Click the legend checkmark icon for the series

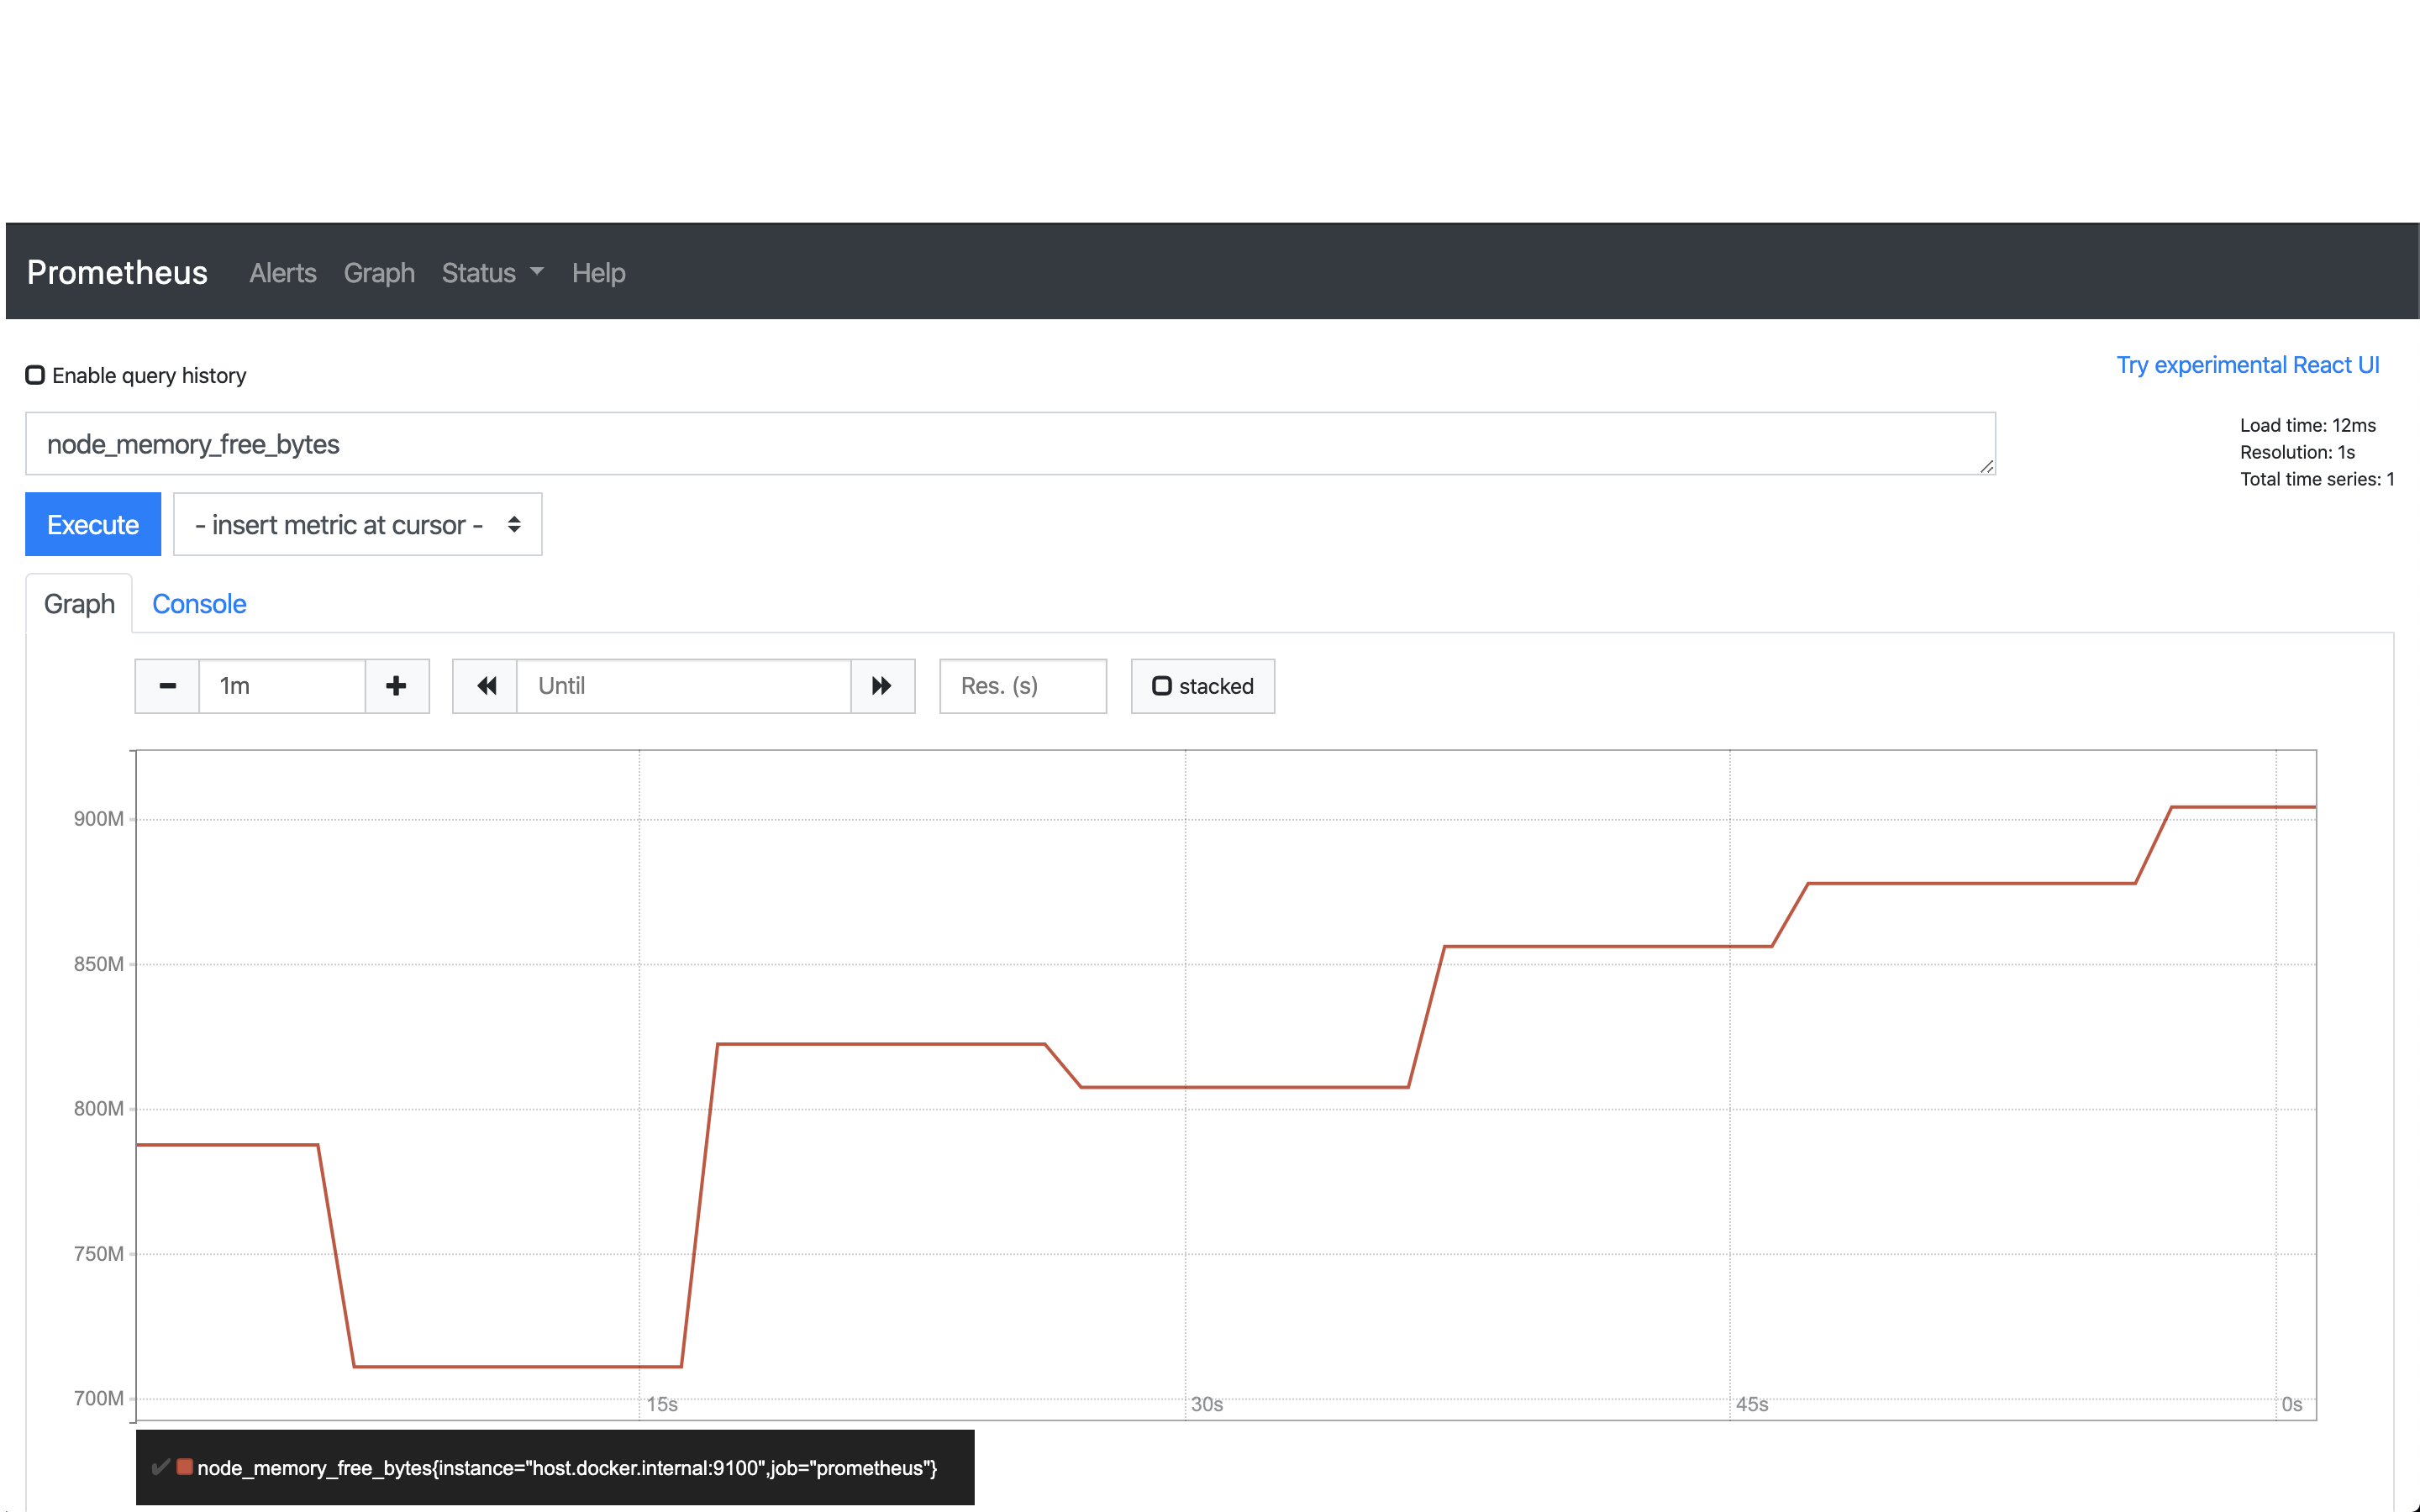click(160, 1467)
